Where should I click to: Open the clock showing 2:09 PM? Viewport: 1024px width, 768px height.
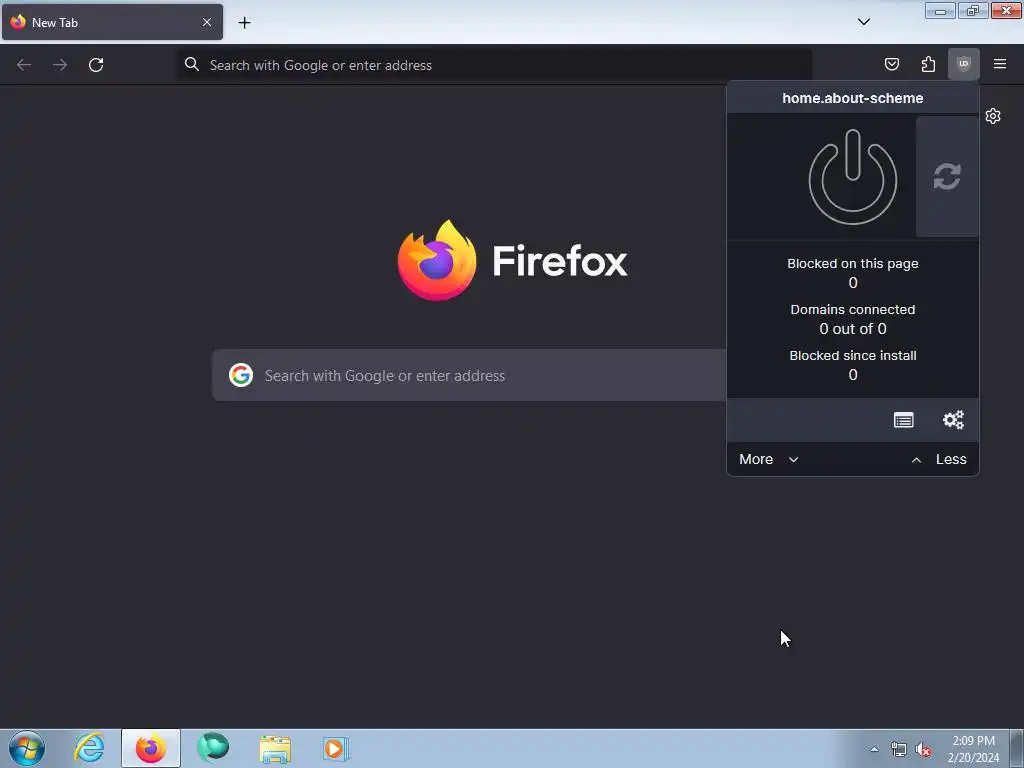tap(973, 749)
